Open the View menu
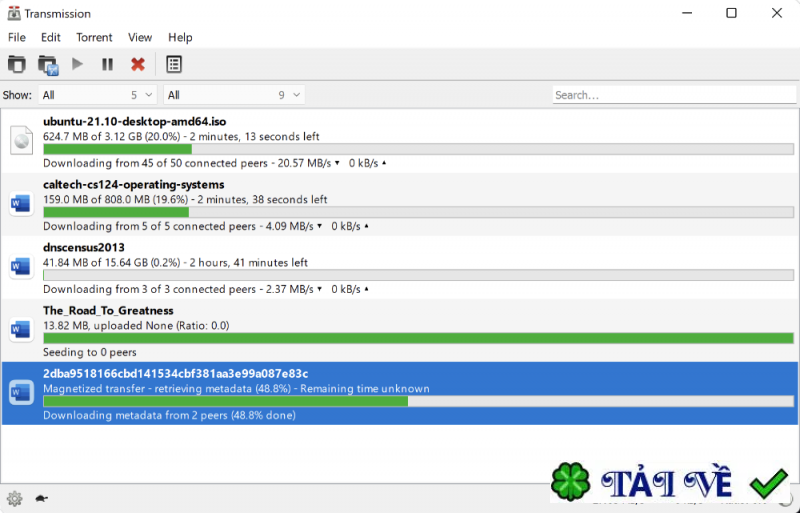The height and width of the screenshot is (513, 800). 140,37
